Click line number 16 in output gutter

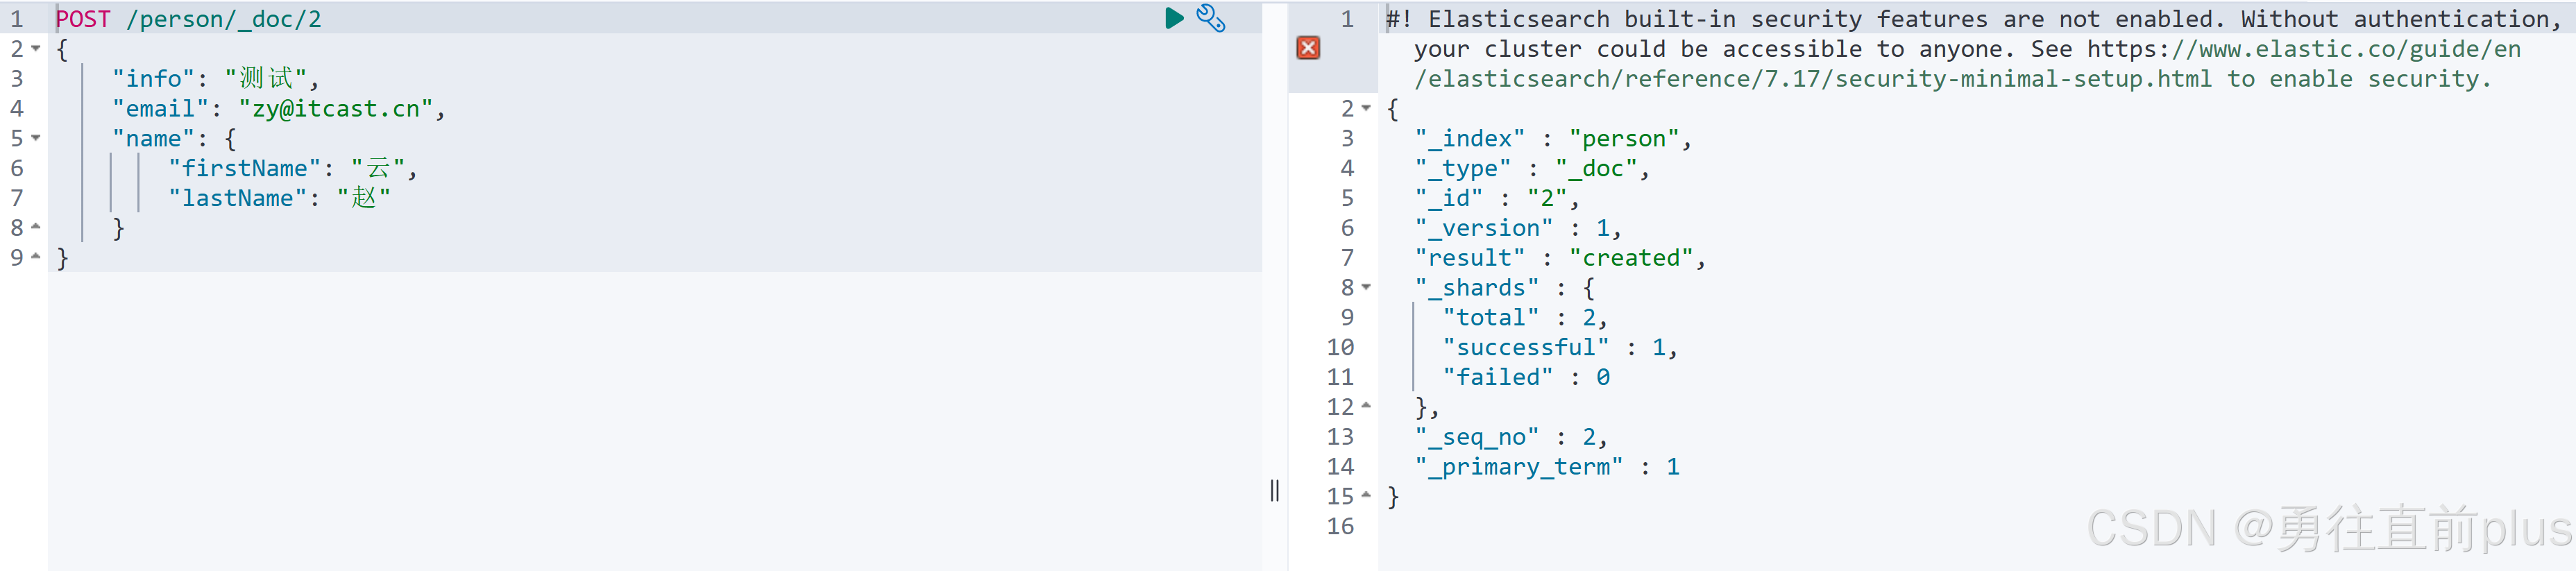(1340, 526)
